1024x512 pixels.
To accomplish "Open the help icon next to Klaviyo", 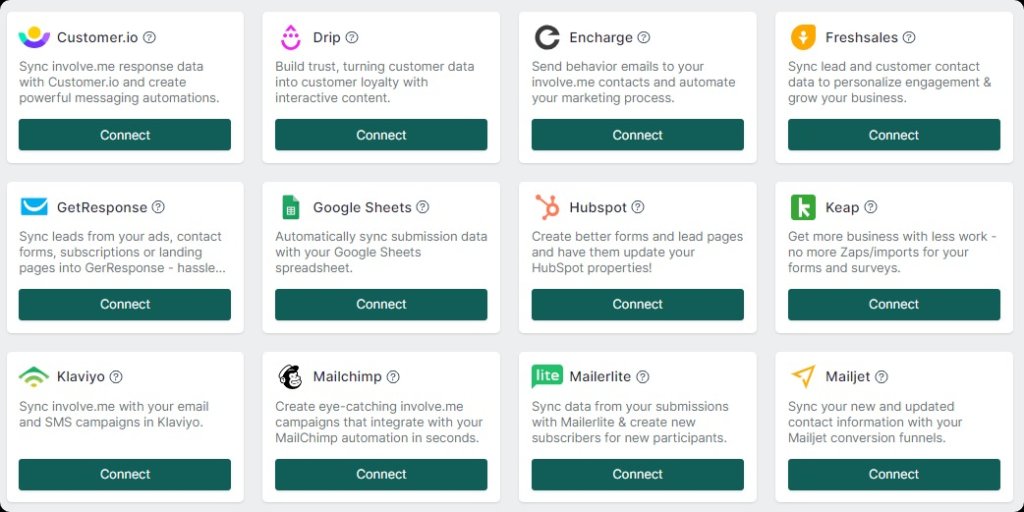I will [x=116, y=377].
